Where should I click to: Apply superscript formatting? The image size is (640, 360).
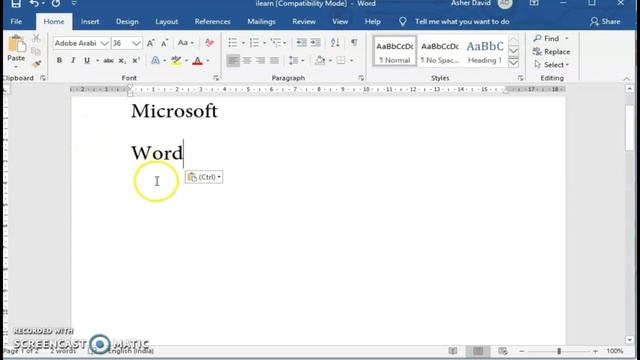point(136,61)
